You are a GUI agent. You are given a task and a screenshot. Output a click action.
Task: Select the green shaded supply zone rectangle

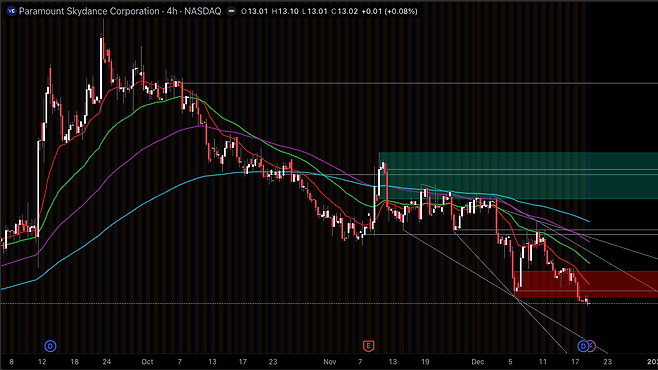pyautogui.click(x=518, y=175)
